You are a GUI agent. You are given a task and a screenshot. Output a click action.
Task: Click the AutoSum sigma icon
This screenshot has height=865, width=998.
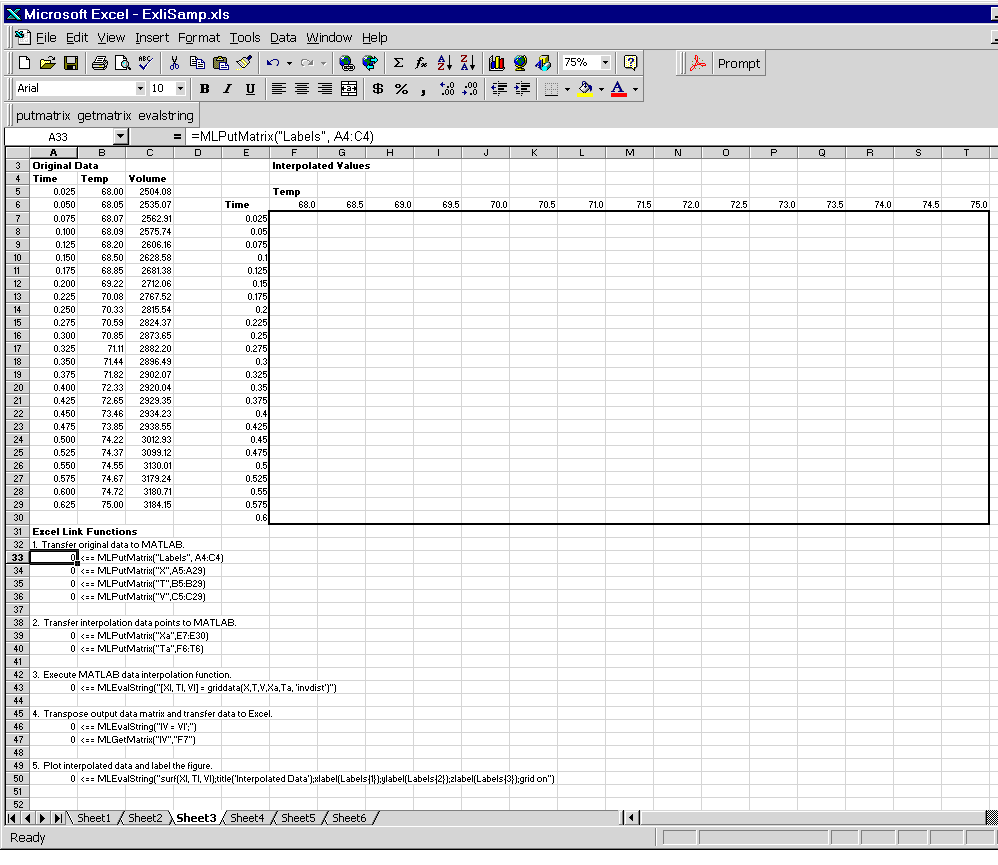point(398,63)
